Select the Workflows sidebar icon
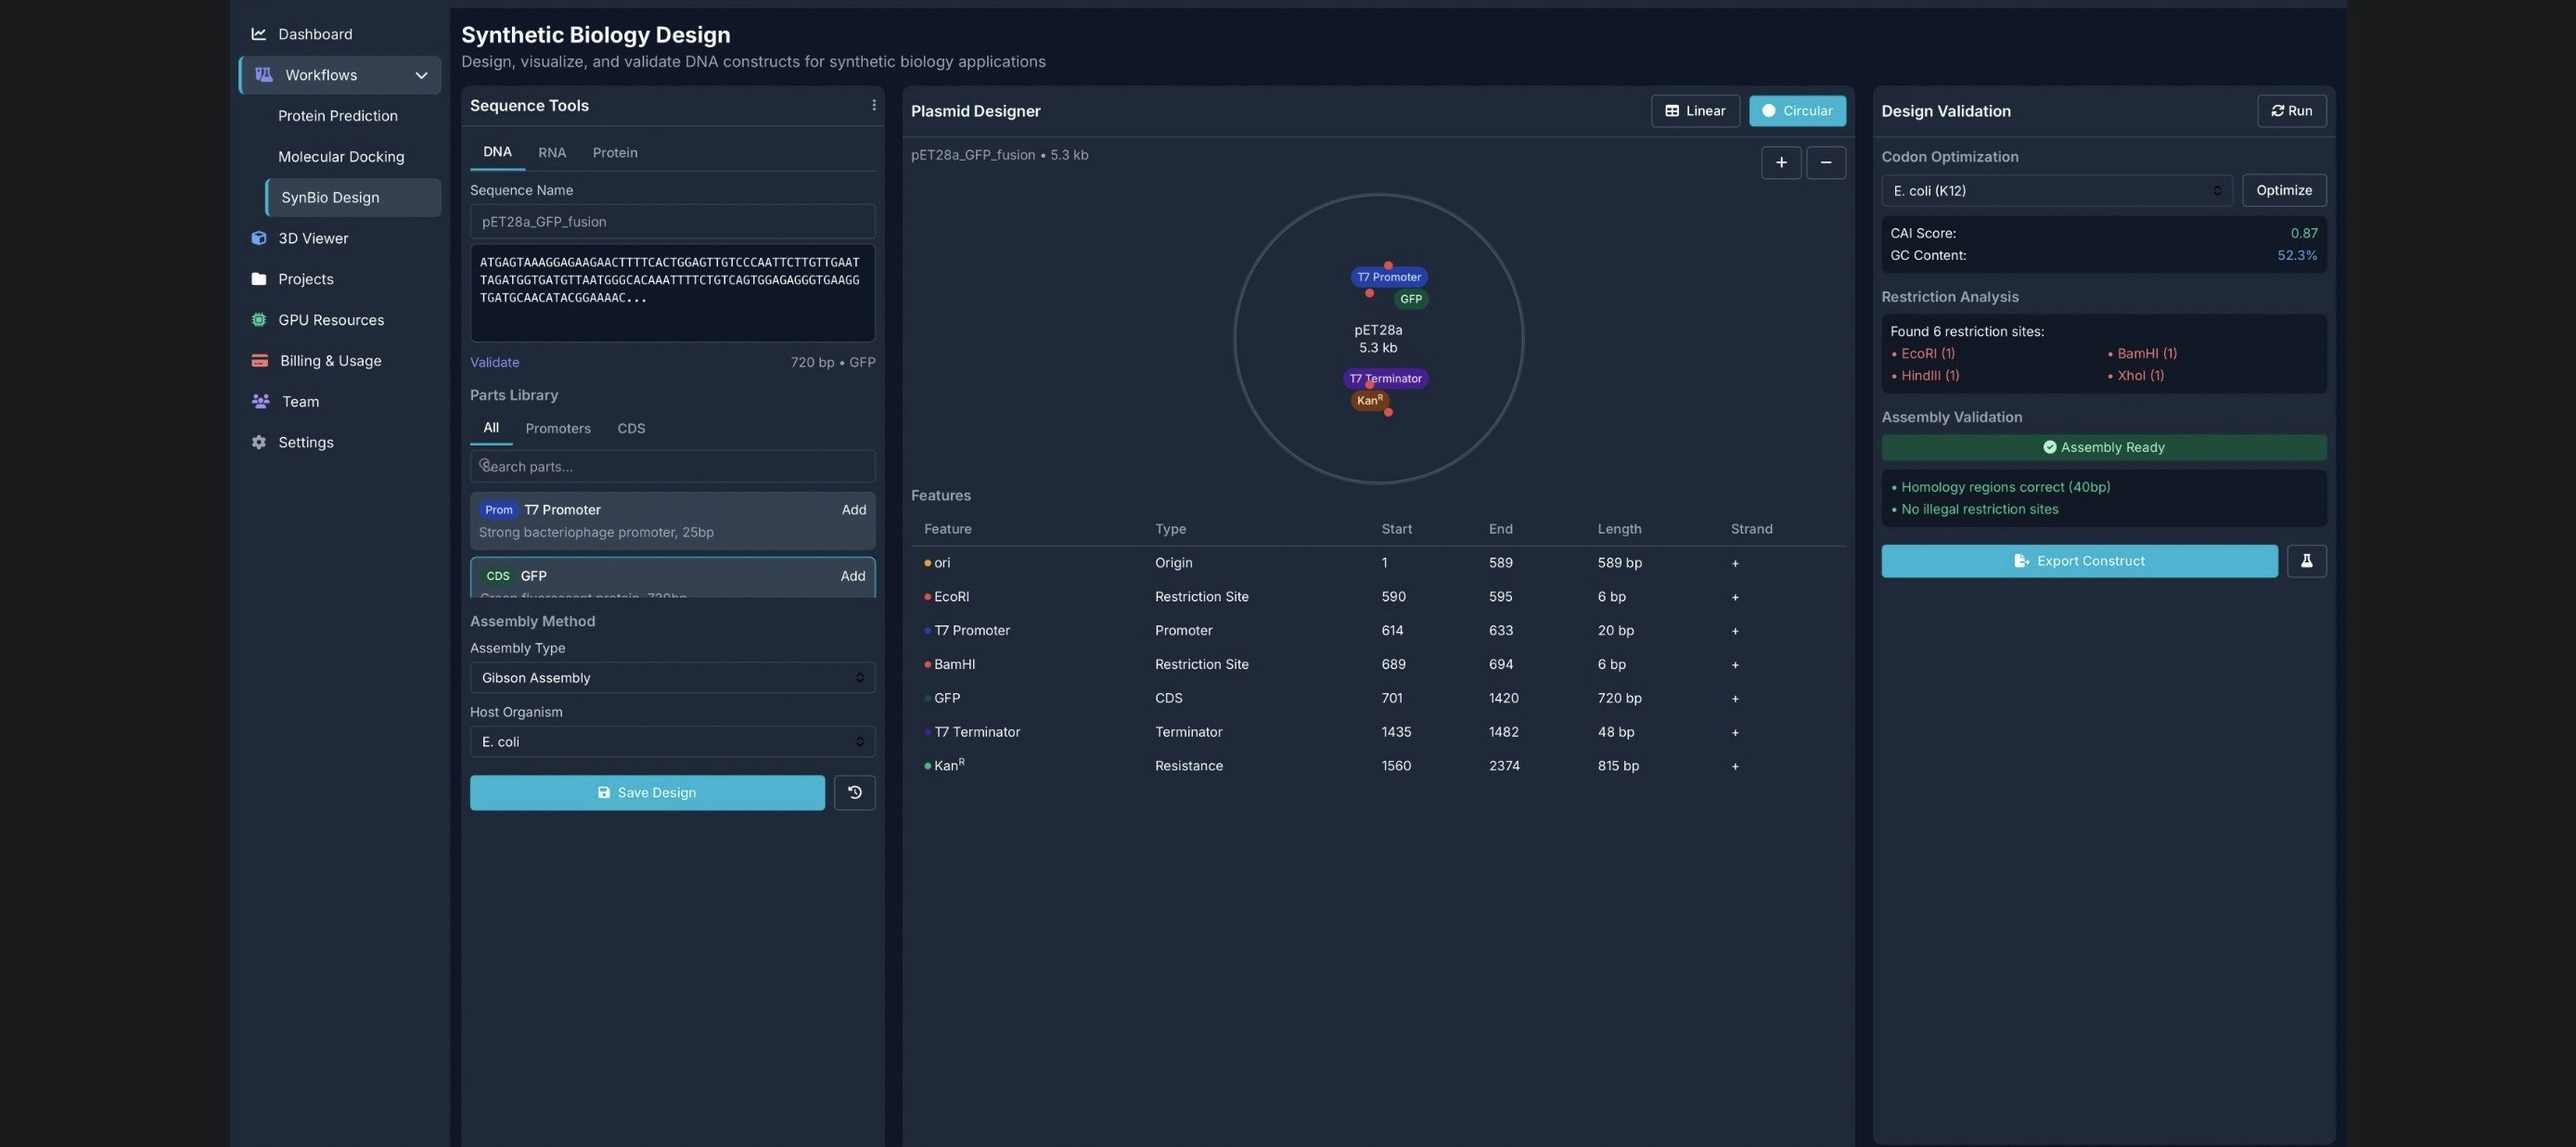 point(263,74)
